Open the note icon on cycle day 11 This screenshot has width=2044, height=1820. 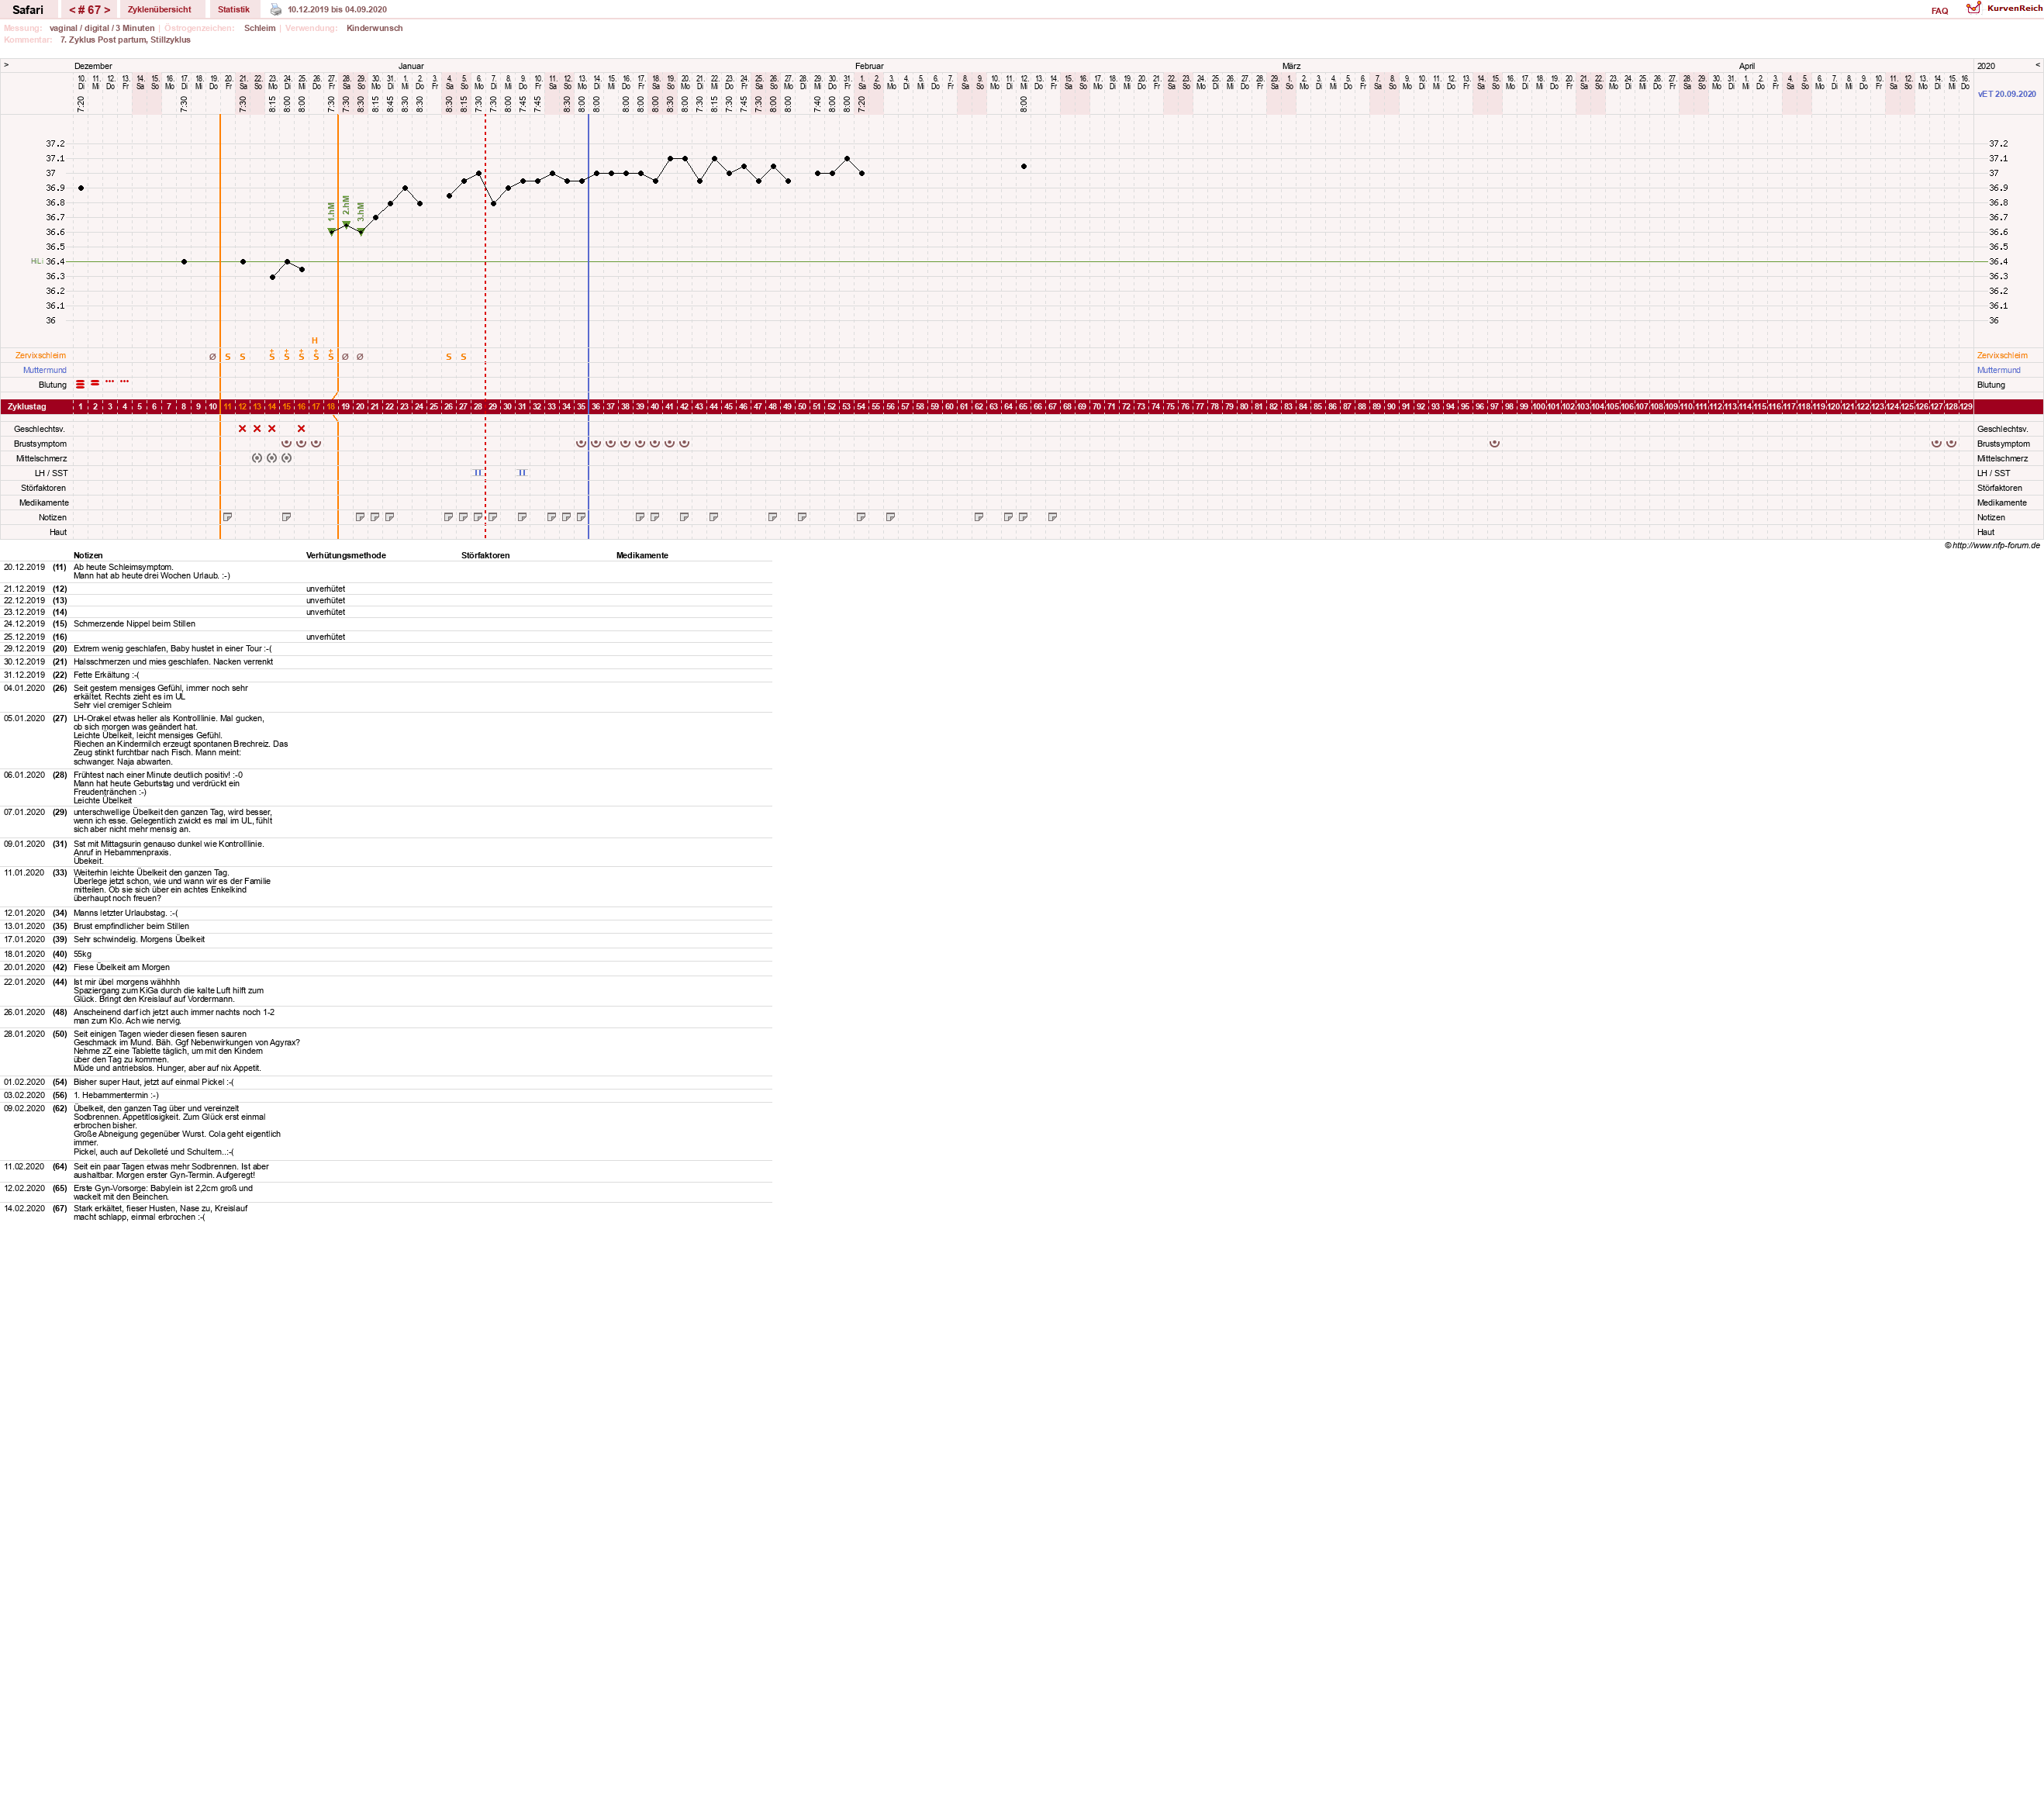(228, 517)
